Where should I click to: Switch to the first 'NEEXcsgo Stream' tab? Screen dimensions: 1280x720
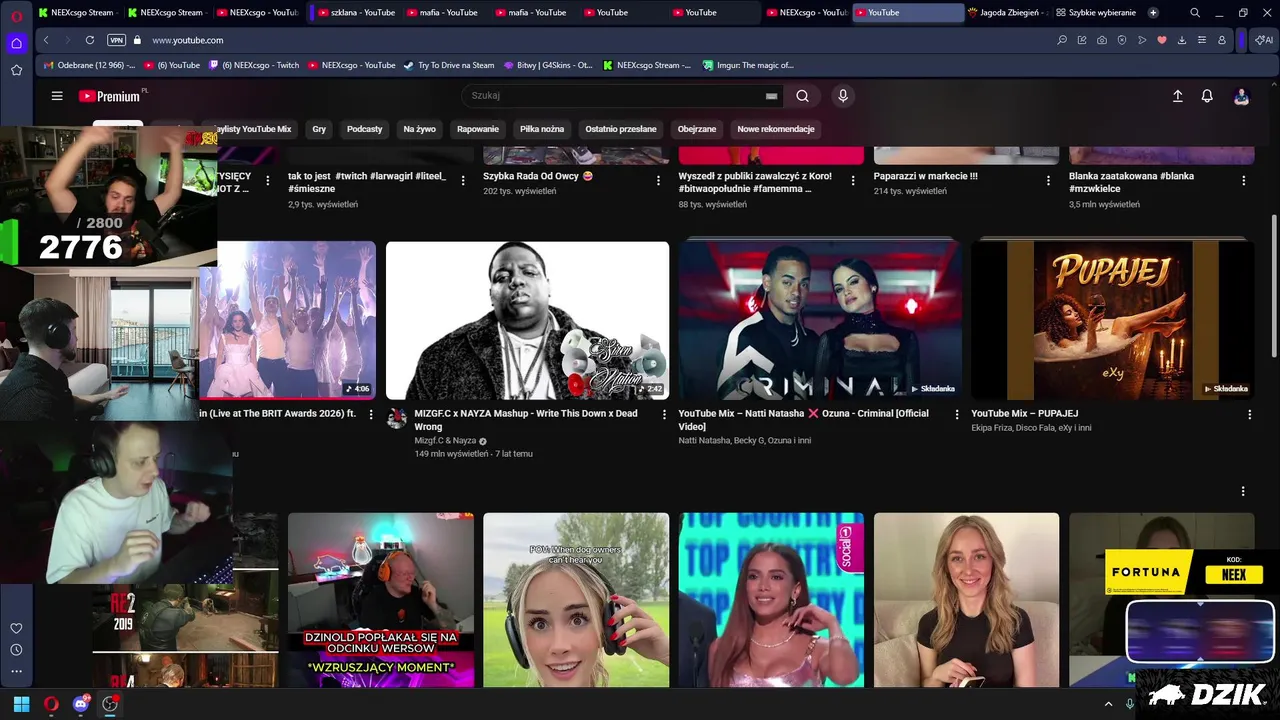coord(78,13)
